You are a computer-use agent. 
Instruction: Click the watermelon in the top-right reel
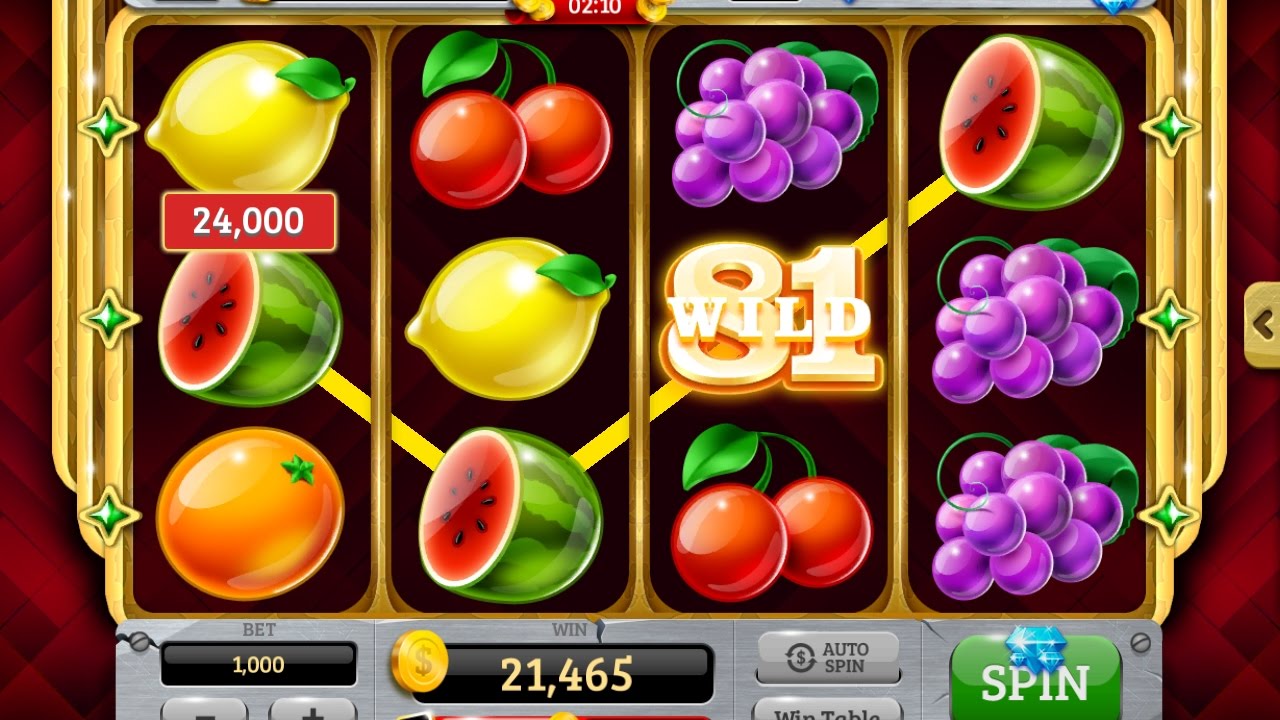pos(1030,121)
